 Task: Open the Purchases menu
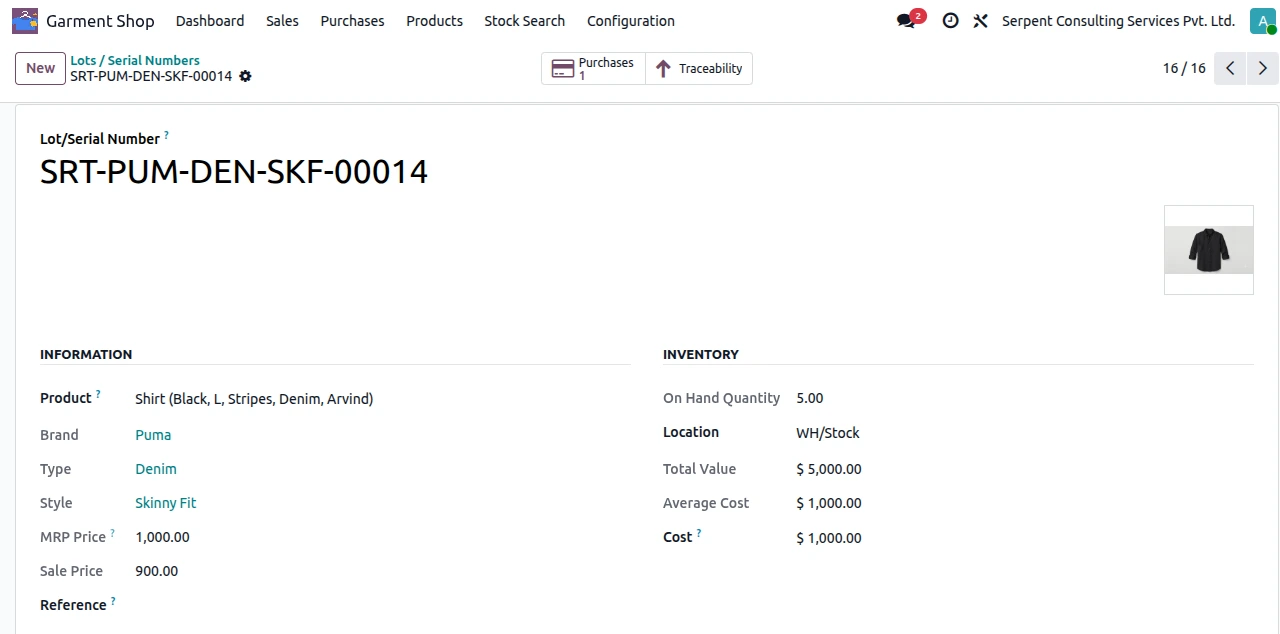tap(352, 21)
